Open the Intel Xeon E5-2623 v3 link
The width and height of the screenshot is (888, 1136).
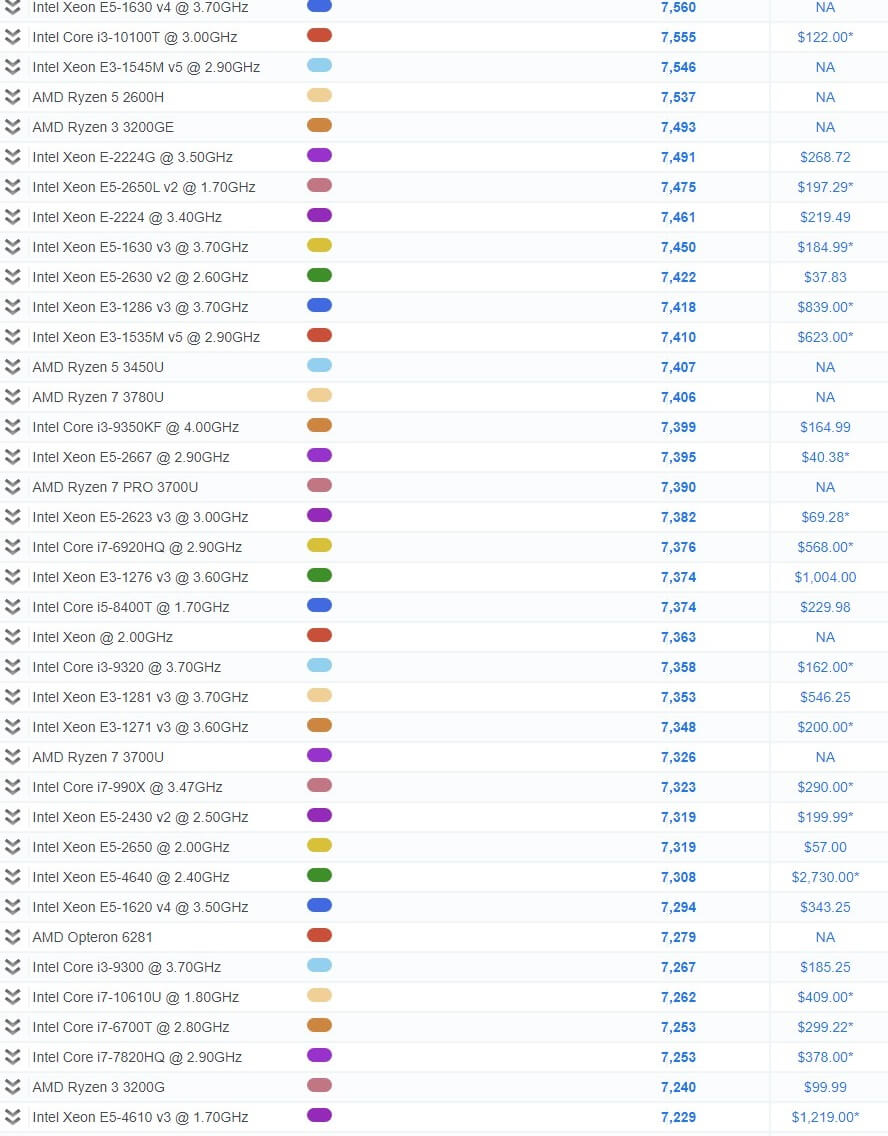coord(140,517)
